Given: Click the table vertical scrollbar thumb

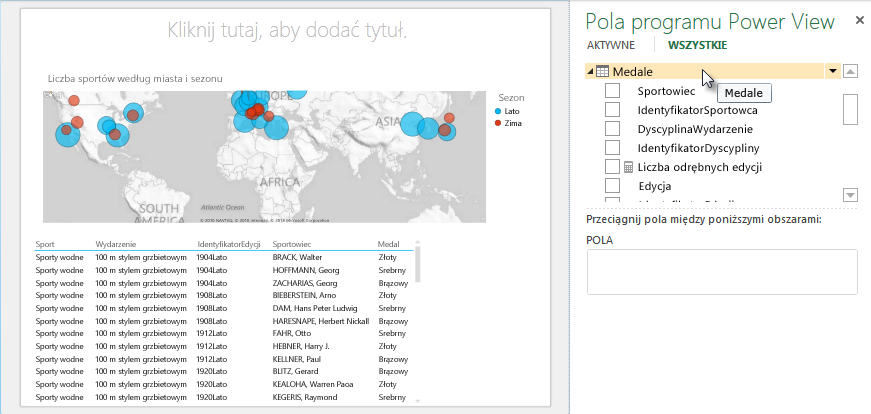Looking at the screenshot, I should 417,264.
